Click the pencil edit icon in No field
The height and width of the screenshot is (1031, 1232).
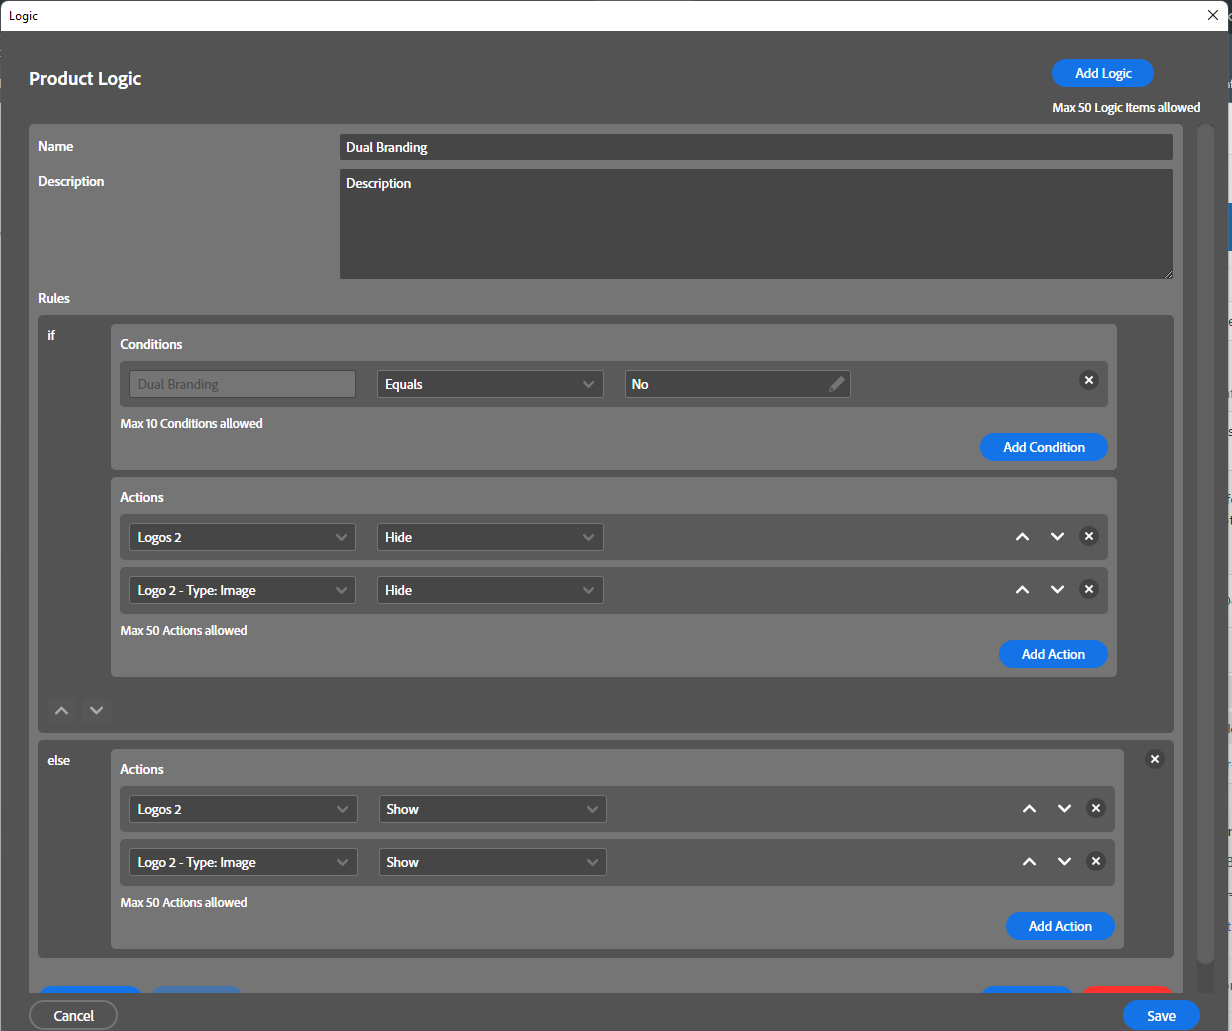click(837, 384)
